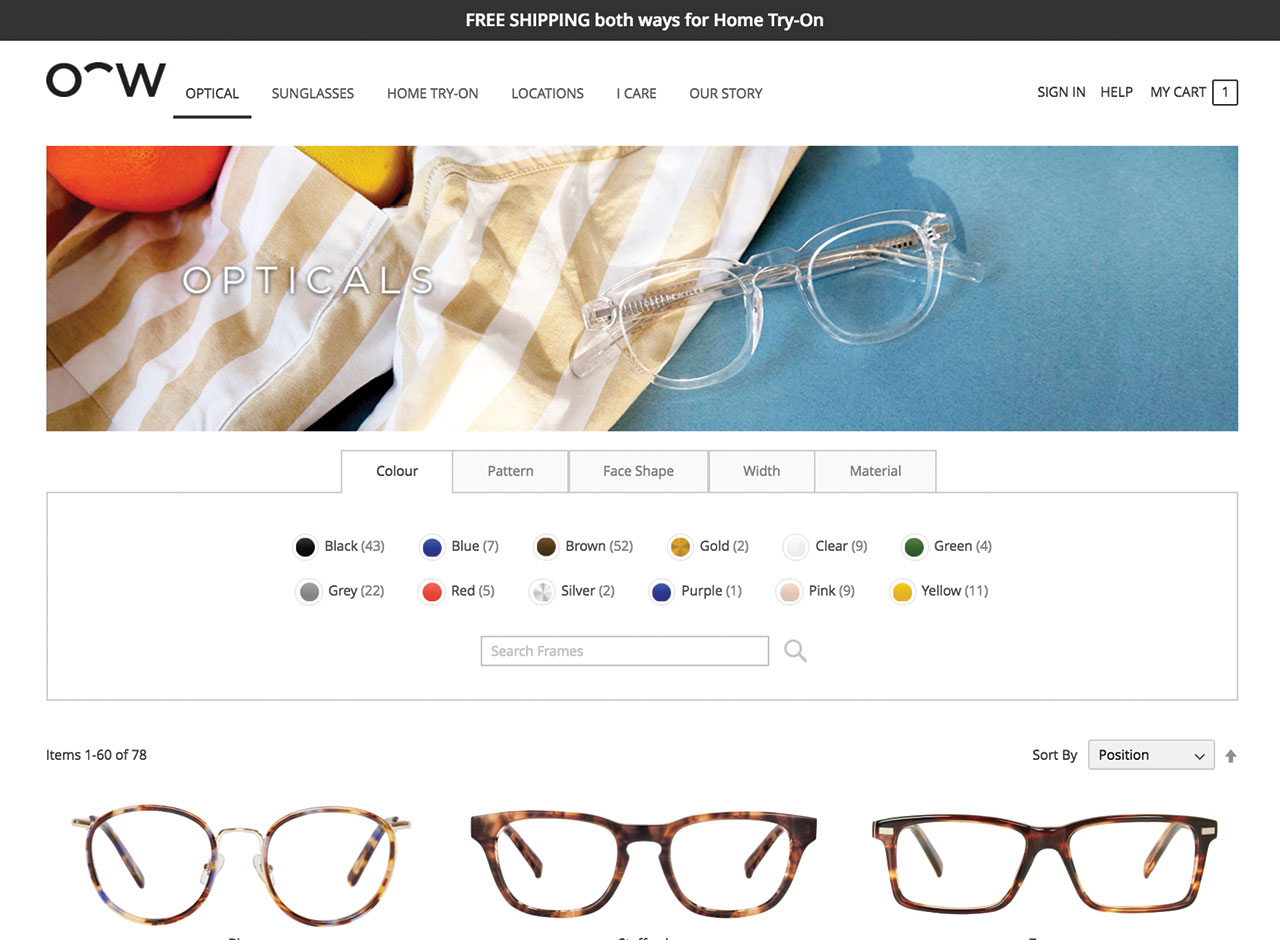Viewport: 1280px width, 940px height.
Task: Pick the Purple colour swatch
Action: [x=661, y=592]
